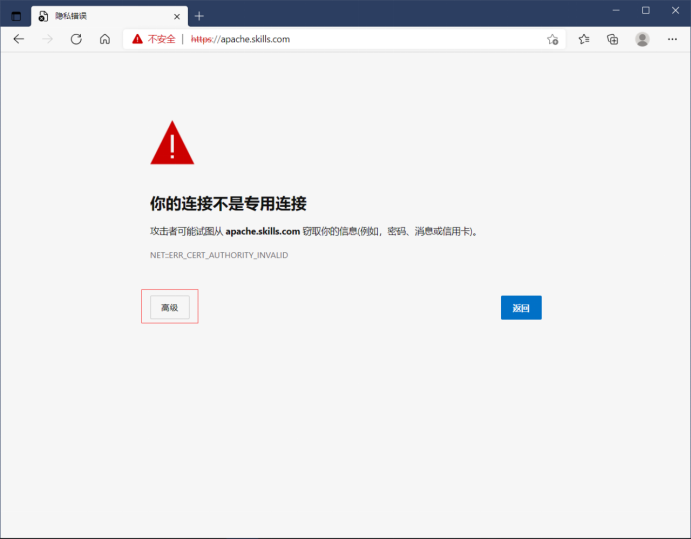The image size is (691, 539).
Task: Open Settings and more ellipsis menu
Action: point(672,39)
